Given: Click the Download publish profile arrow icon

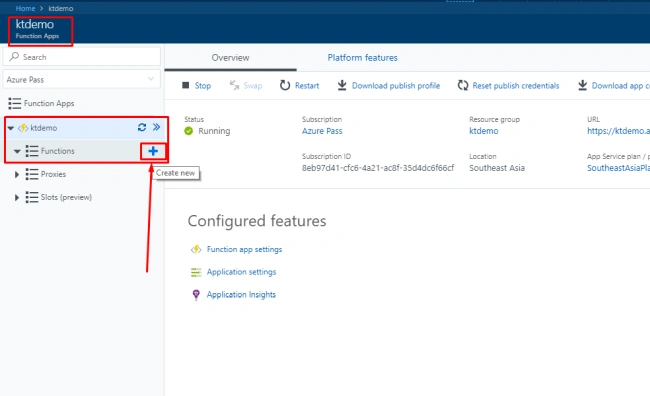Looking at the screenshot, I should click(x=342, y=85).
